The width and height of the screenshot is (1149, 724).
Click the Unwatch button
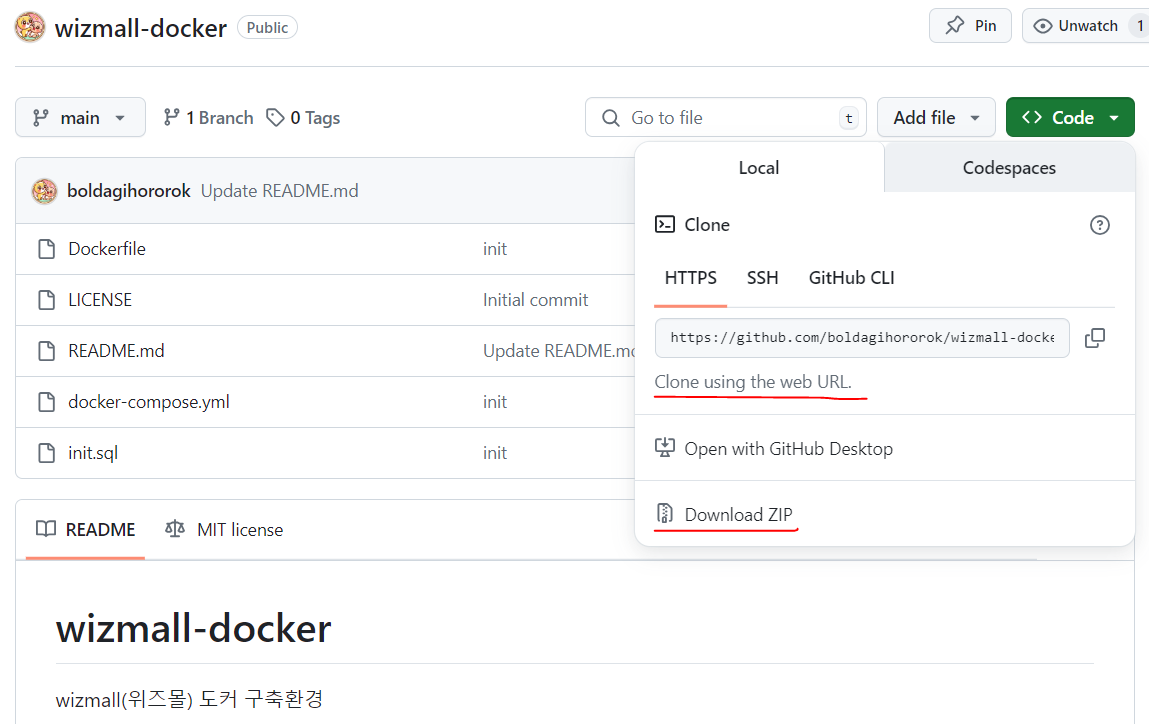coord(1086,26)
